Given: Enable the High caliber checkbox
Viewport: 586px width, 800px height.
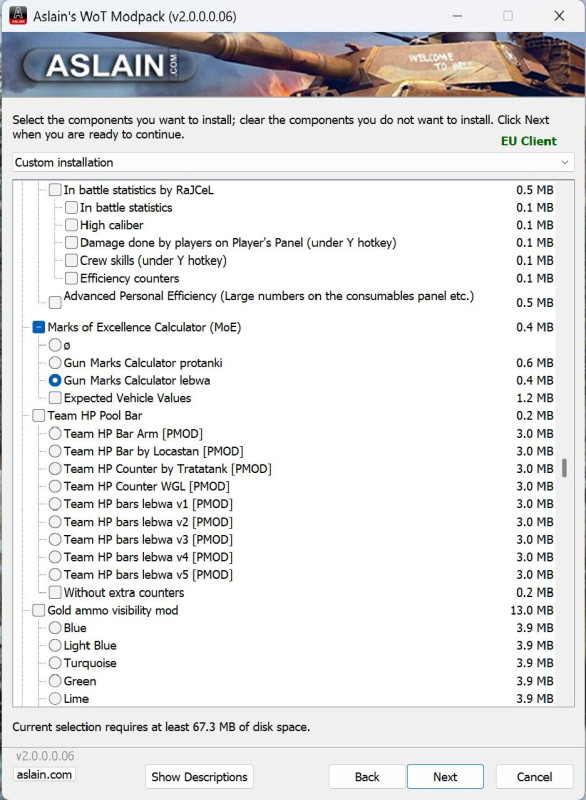Looking at the screenshot, I should tap(71, 225).
